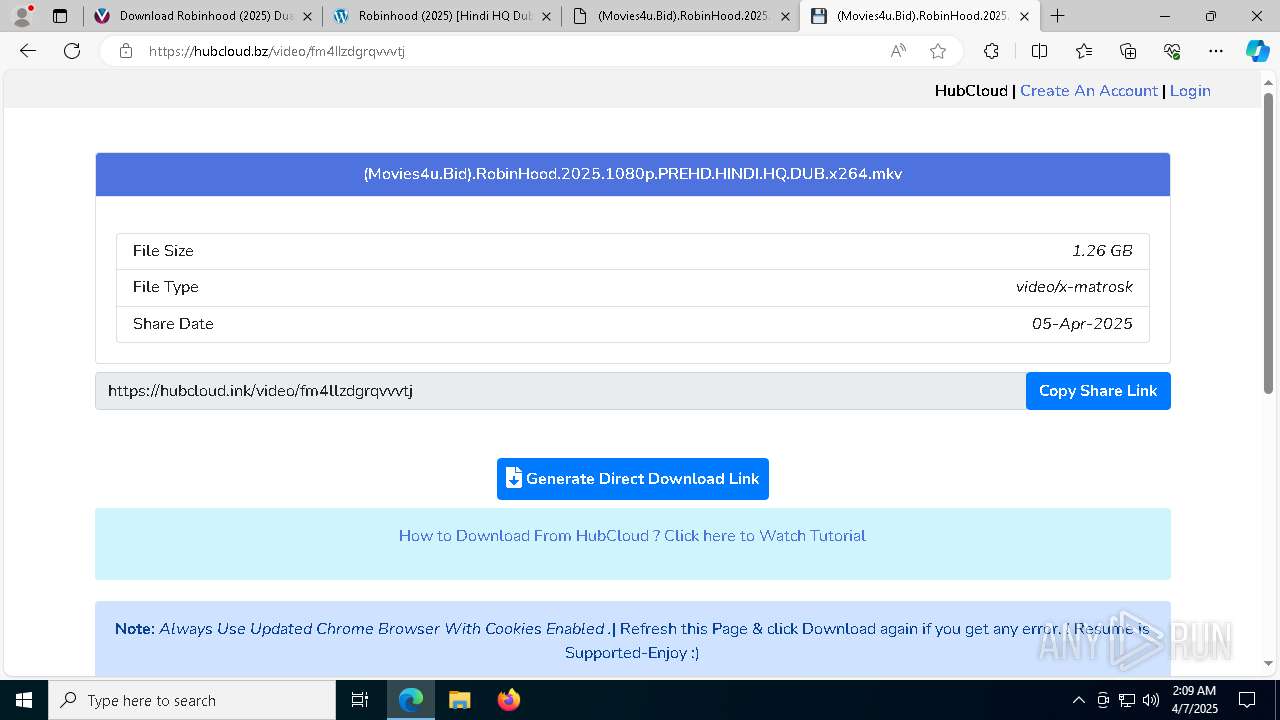The height and width of the screenshot is (720, 1280).
Task: Open the Windows Start menu
Action: (x=24, y=700)
